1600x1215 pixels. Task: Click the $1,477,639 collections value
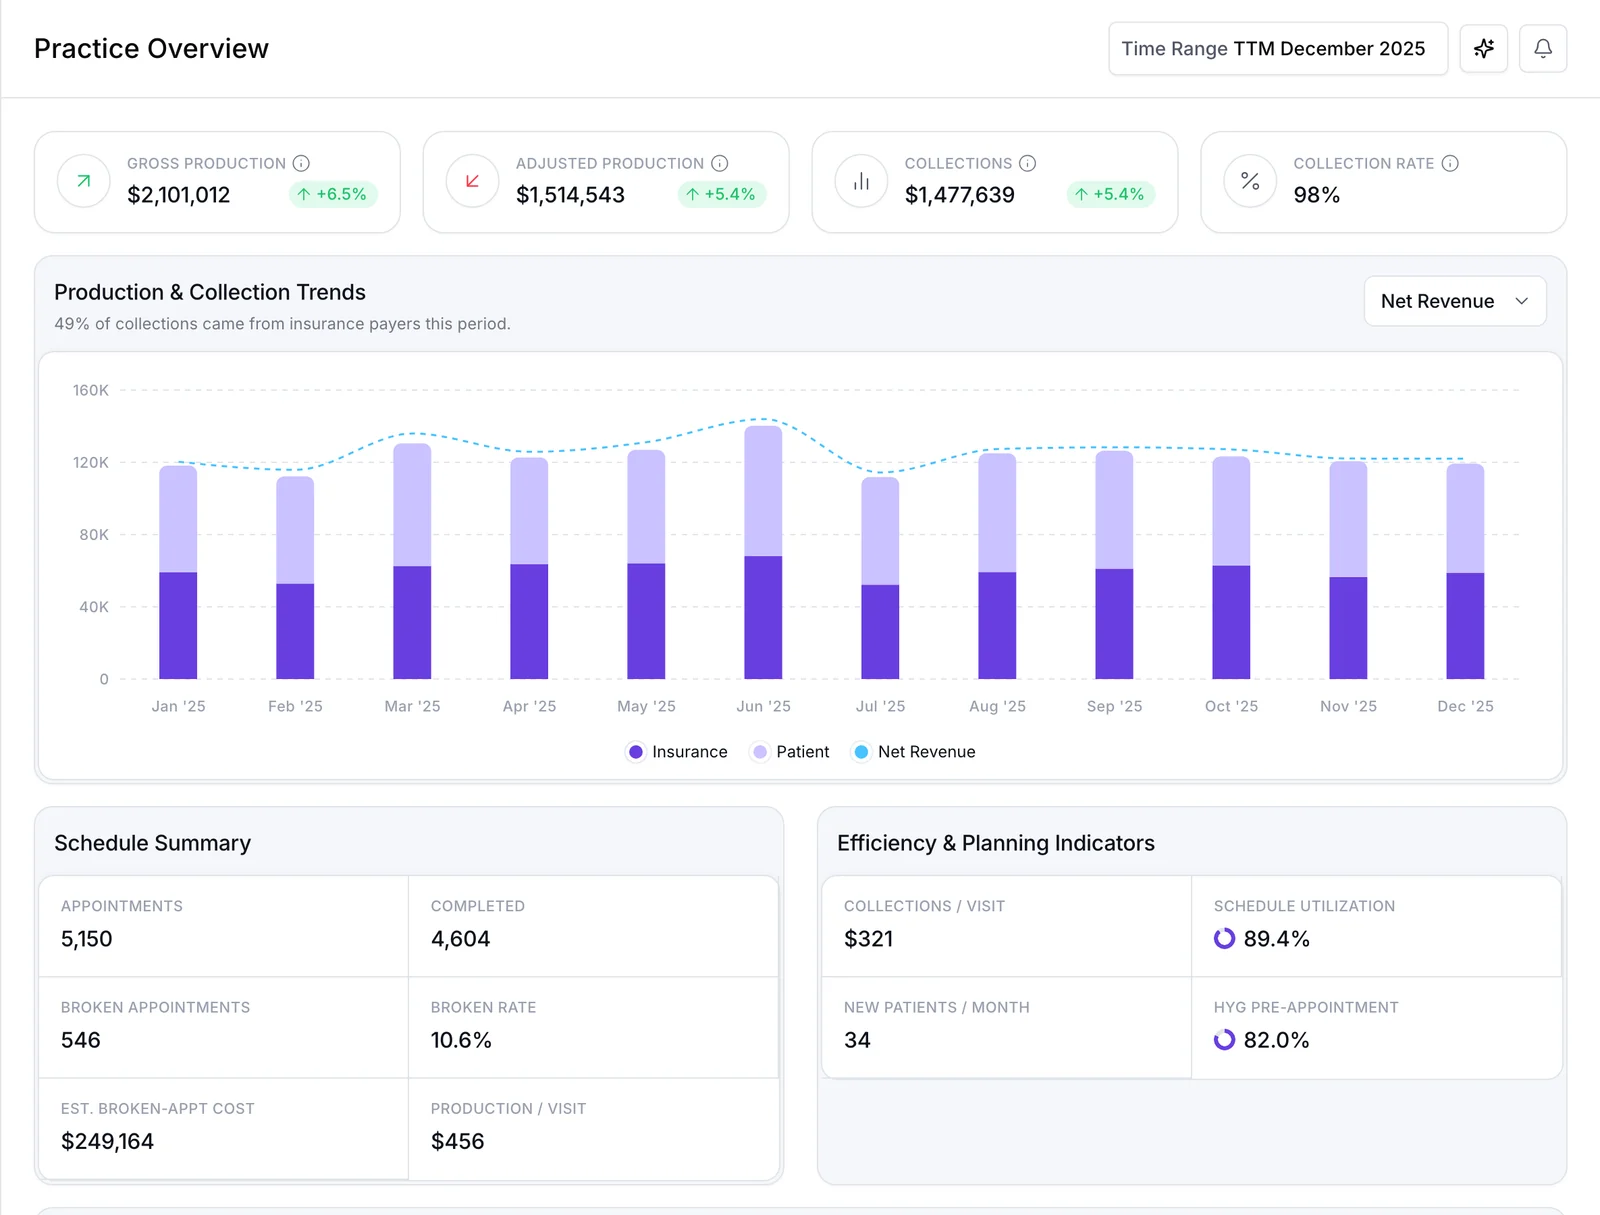pyautogui.click(x=959, y=195)
